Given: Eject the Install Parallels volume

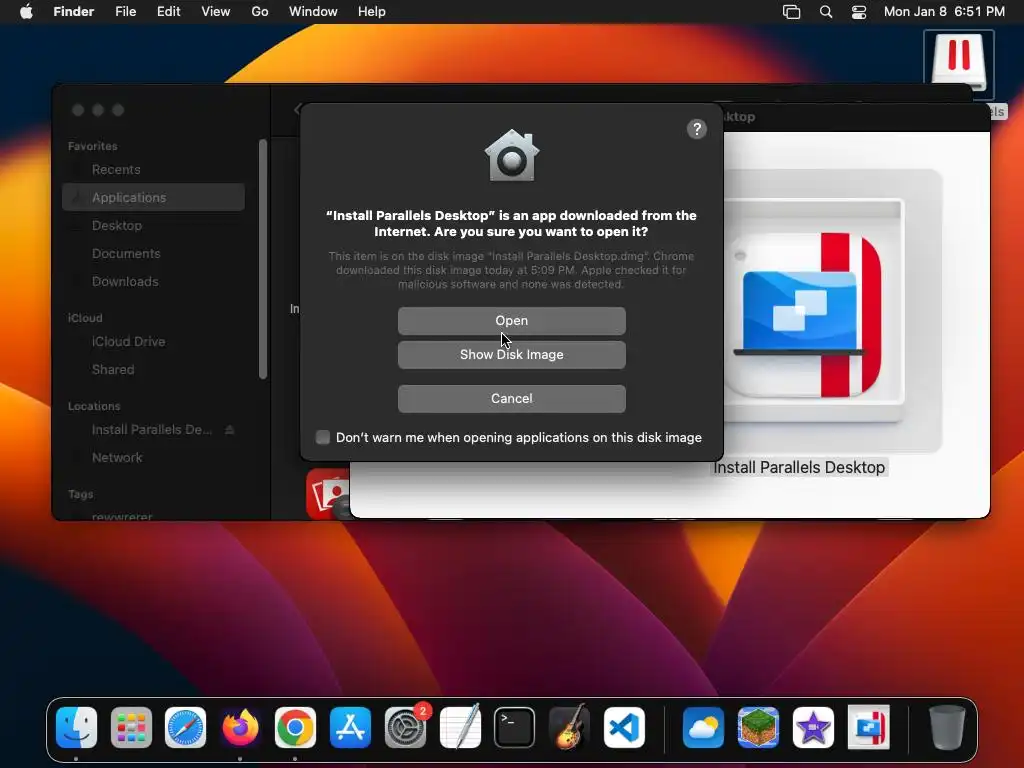Looking at the screenshot, I should [x=229, y=430].
